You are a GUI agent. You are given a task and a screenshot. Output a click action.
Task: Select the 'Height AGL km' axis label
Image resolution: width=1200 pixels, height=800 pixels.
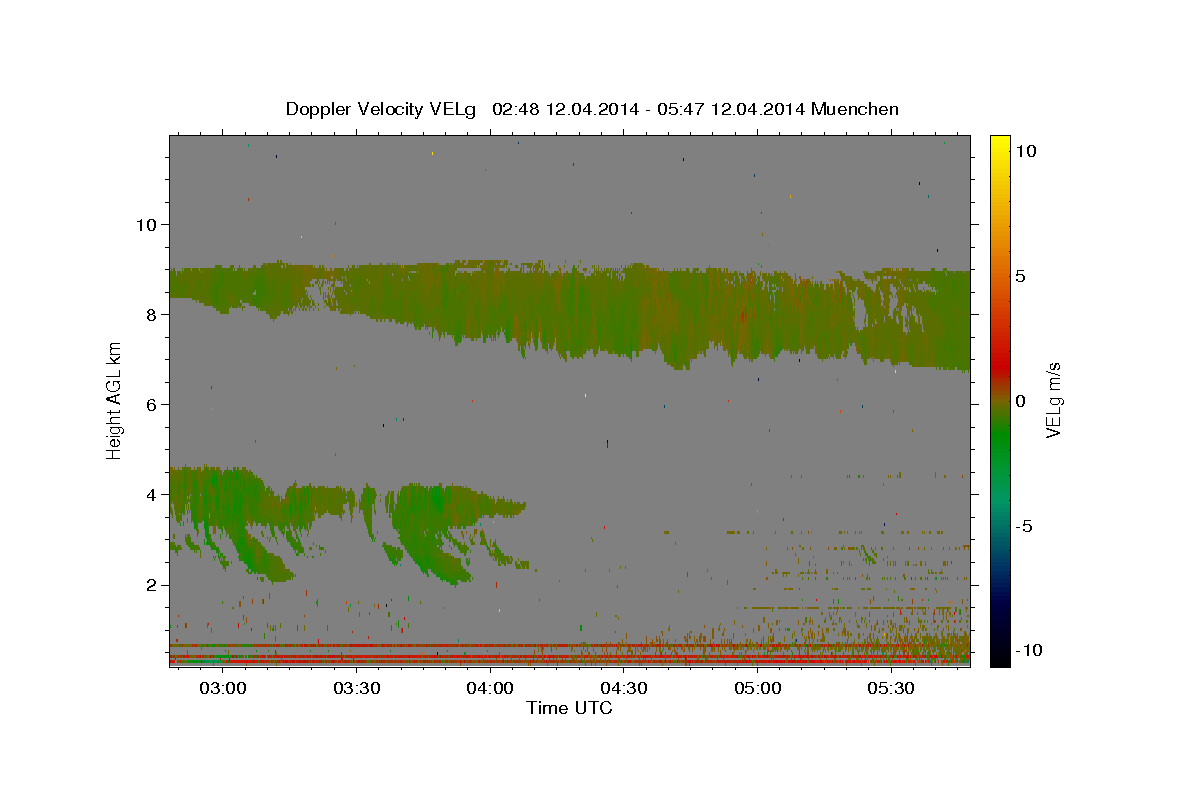[115, 399]
